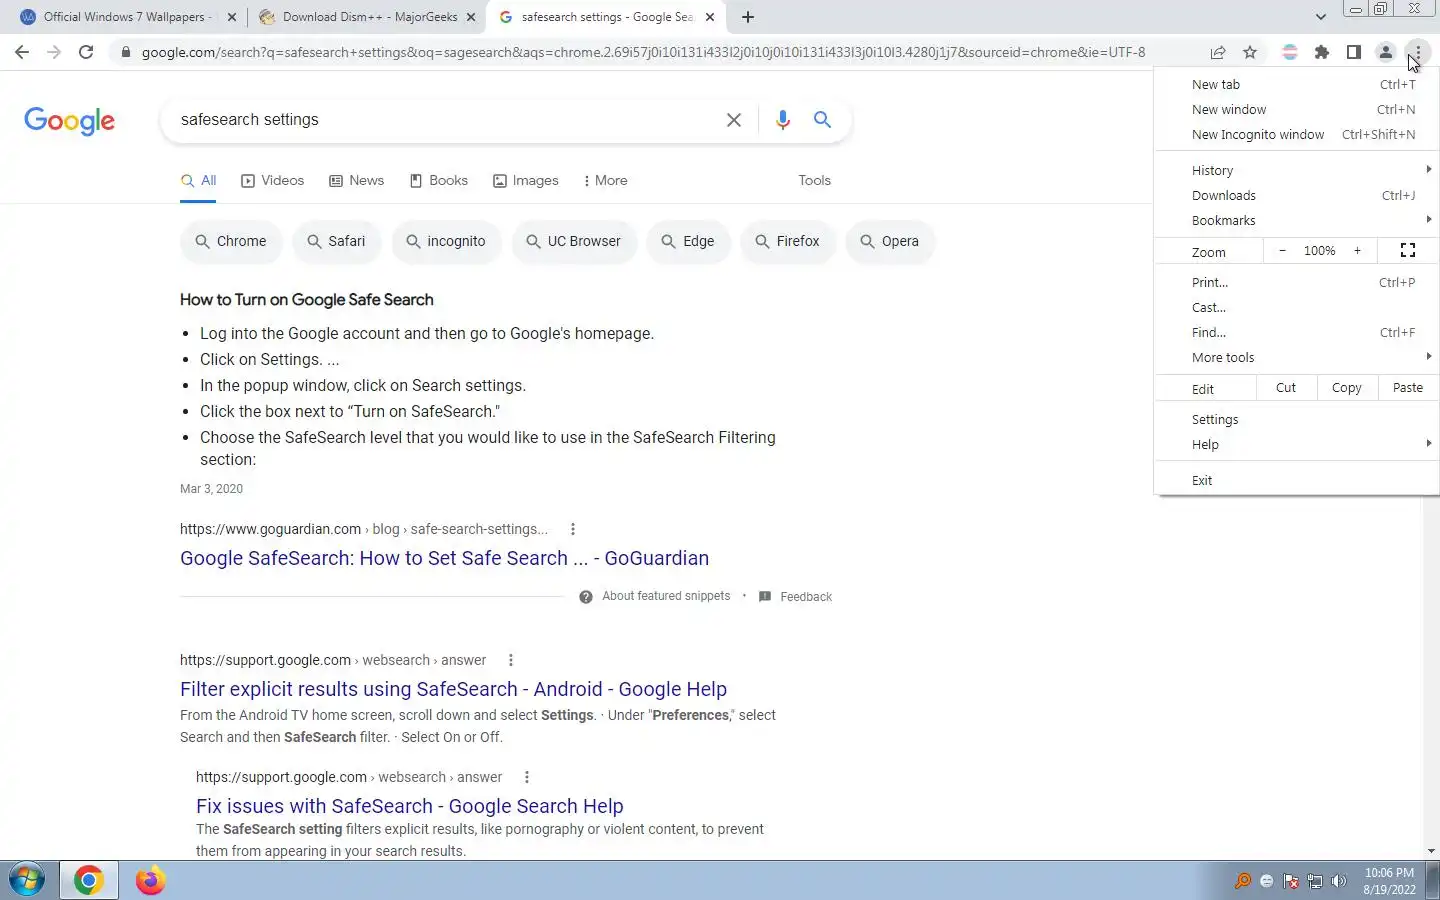Click Paste in the Edit row
1440x900 pixels.
(1408, 388)
